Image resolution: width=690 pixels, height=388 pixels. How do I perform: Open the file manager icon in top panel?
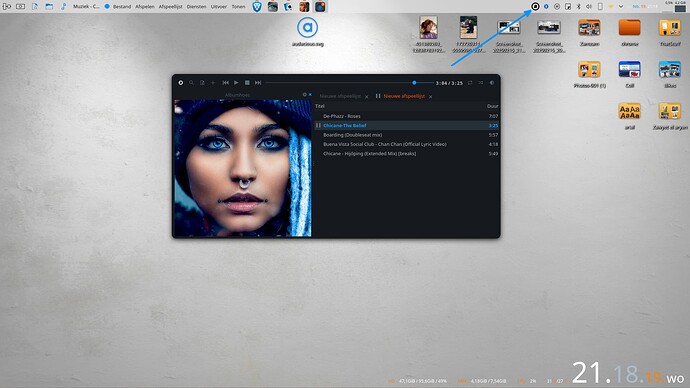tap(49, 7)
